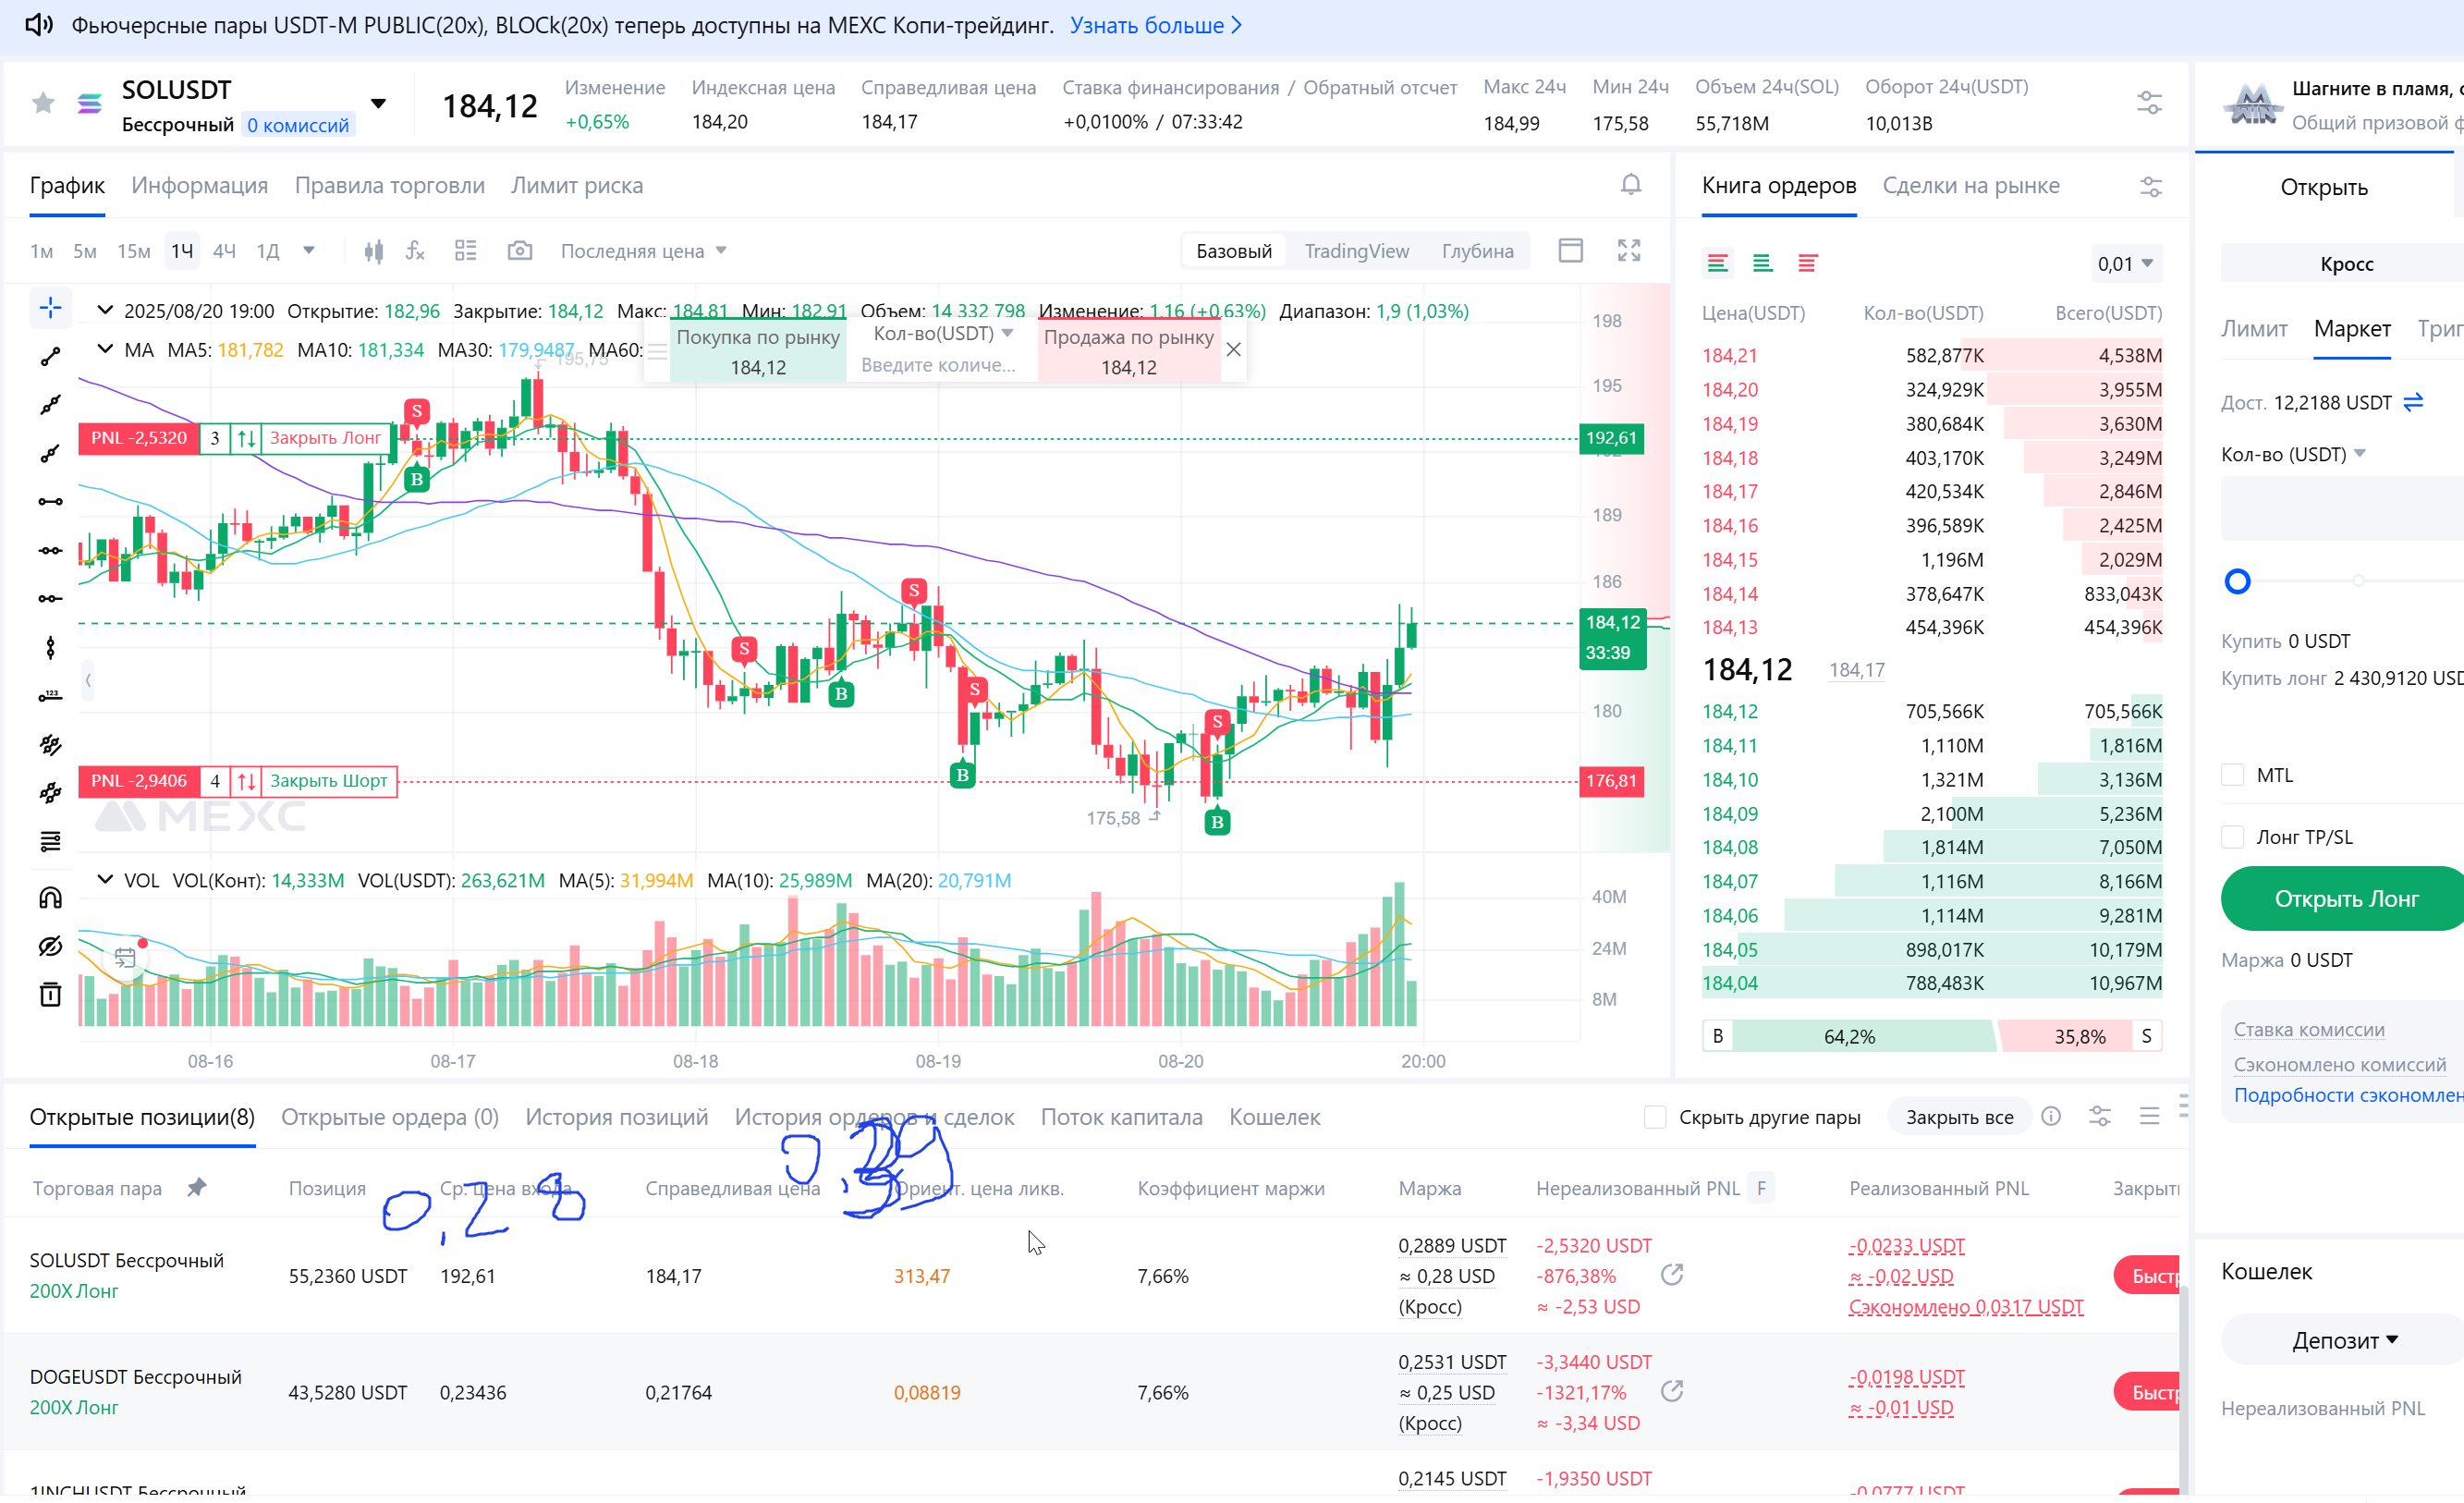Select the Лимит order type tab
2464x1503 pixels.
click(2253, 329)
